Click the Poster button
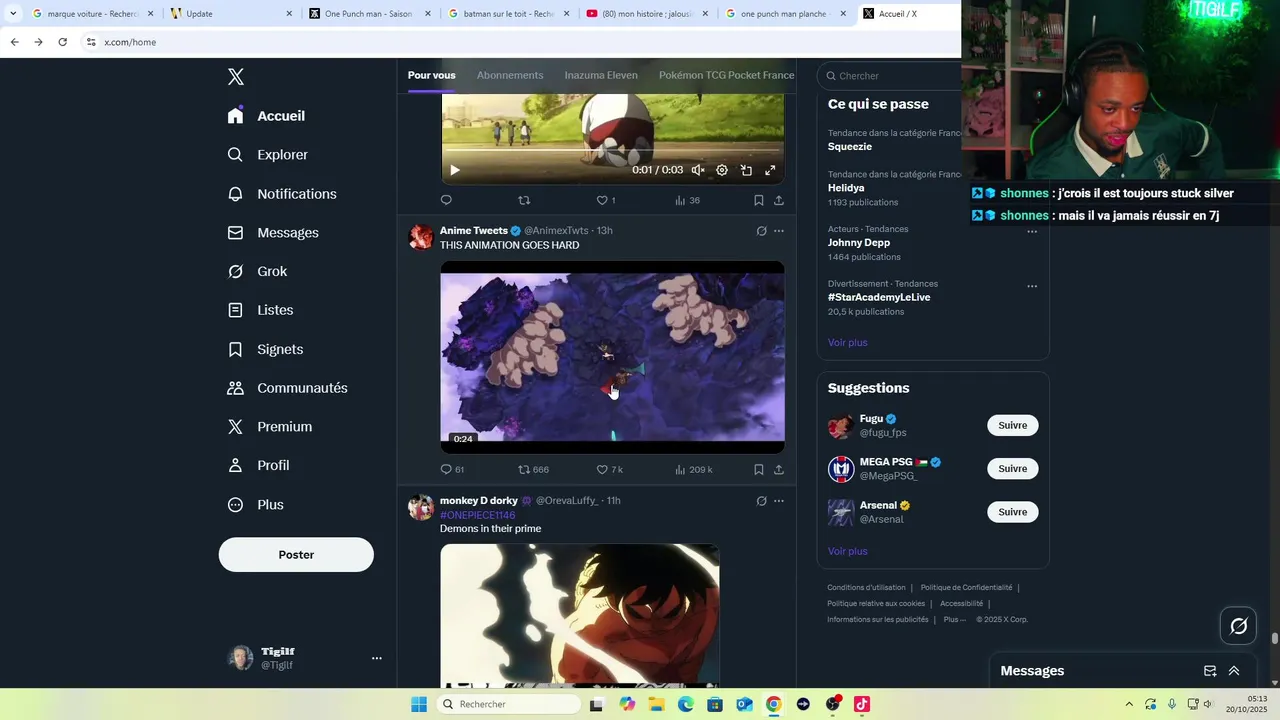The height and width of the screenshot is (720, 1280). click(x=296, y=555)
